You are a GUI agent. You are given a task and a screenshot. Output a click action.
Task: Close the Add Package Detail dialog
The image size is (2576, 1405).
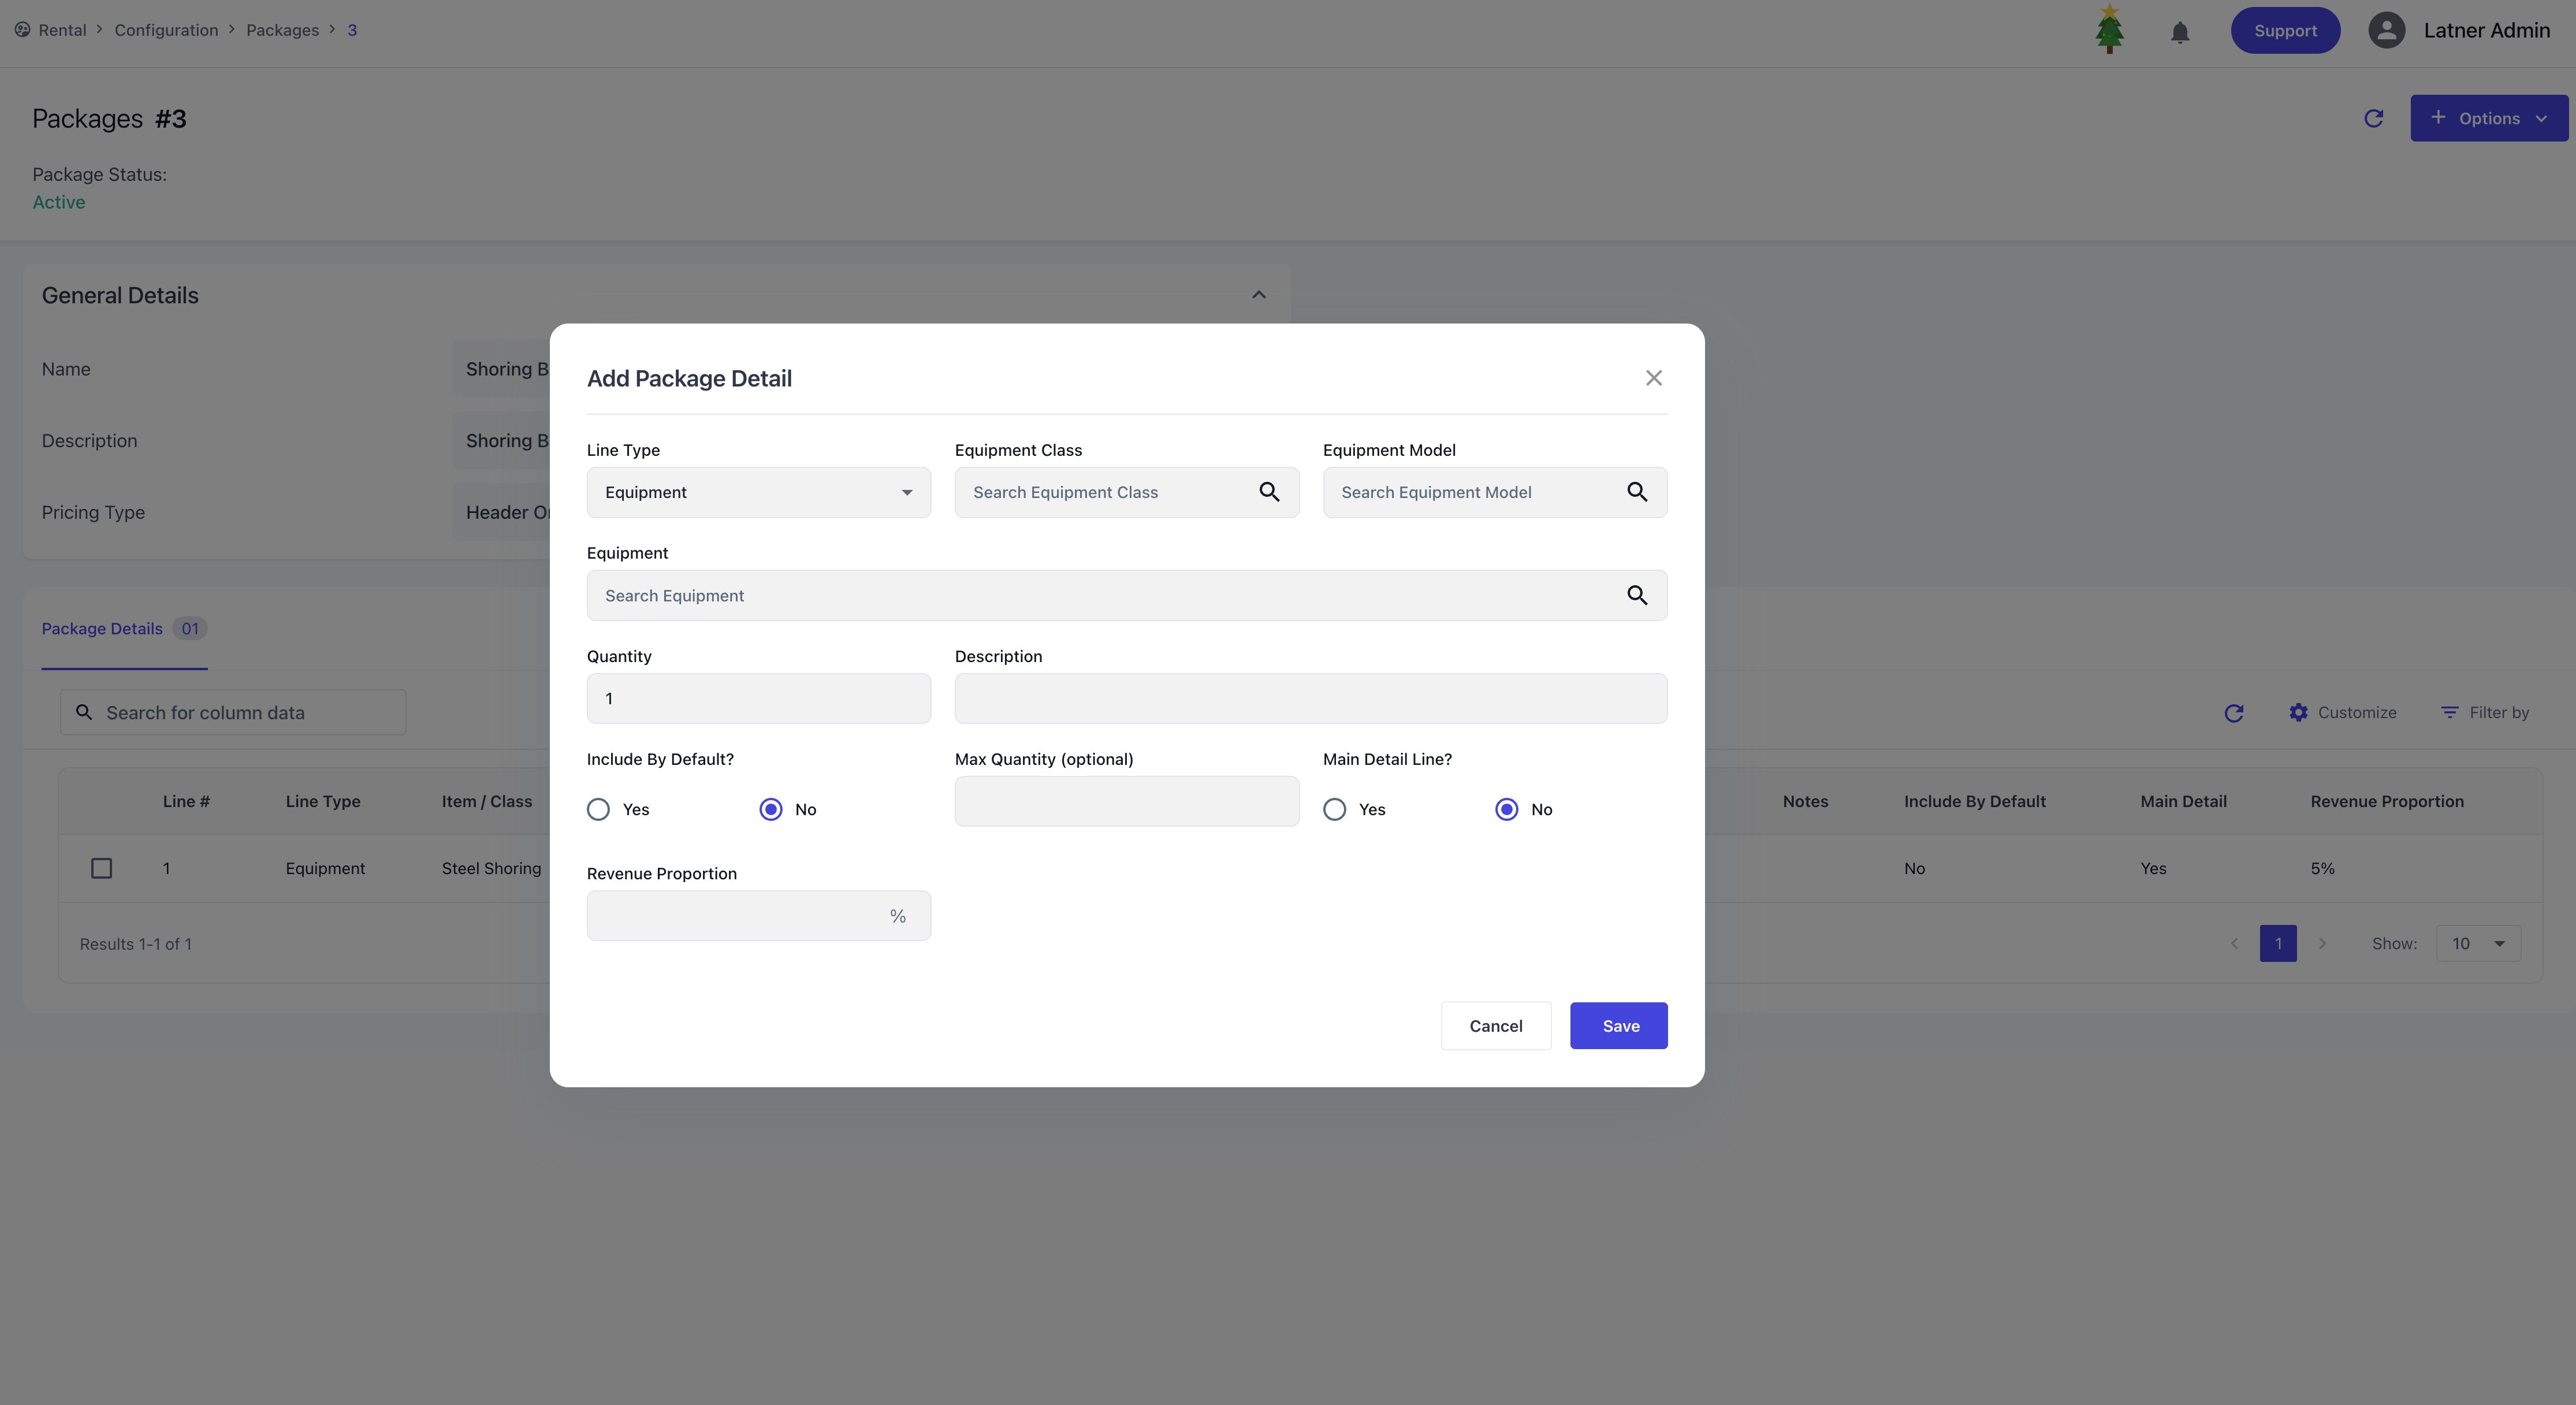1653,378
